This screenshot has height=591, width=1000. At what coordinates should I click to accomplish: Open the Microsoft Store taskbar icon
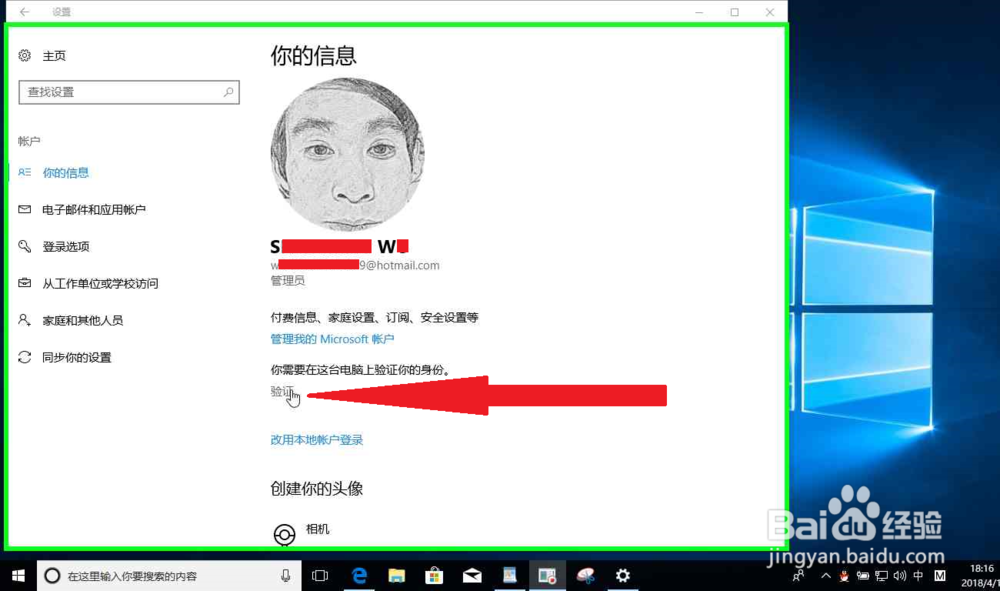434,575
